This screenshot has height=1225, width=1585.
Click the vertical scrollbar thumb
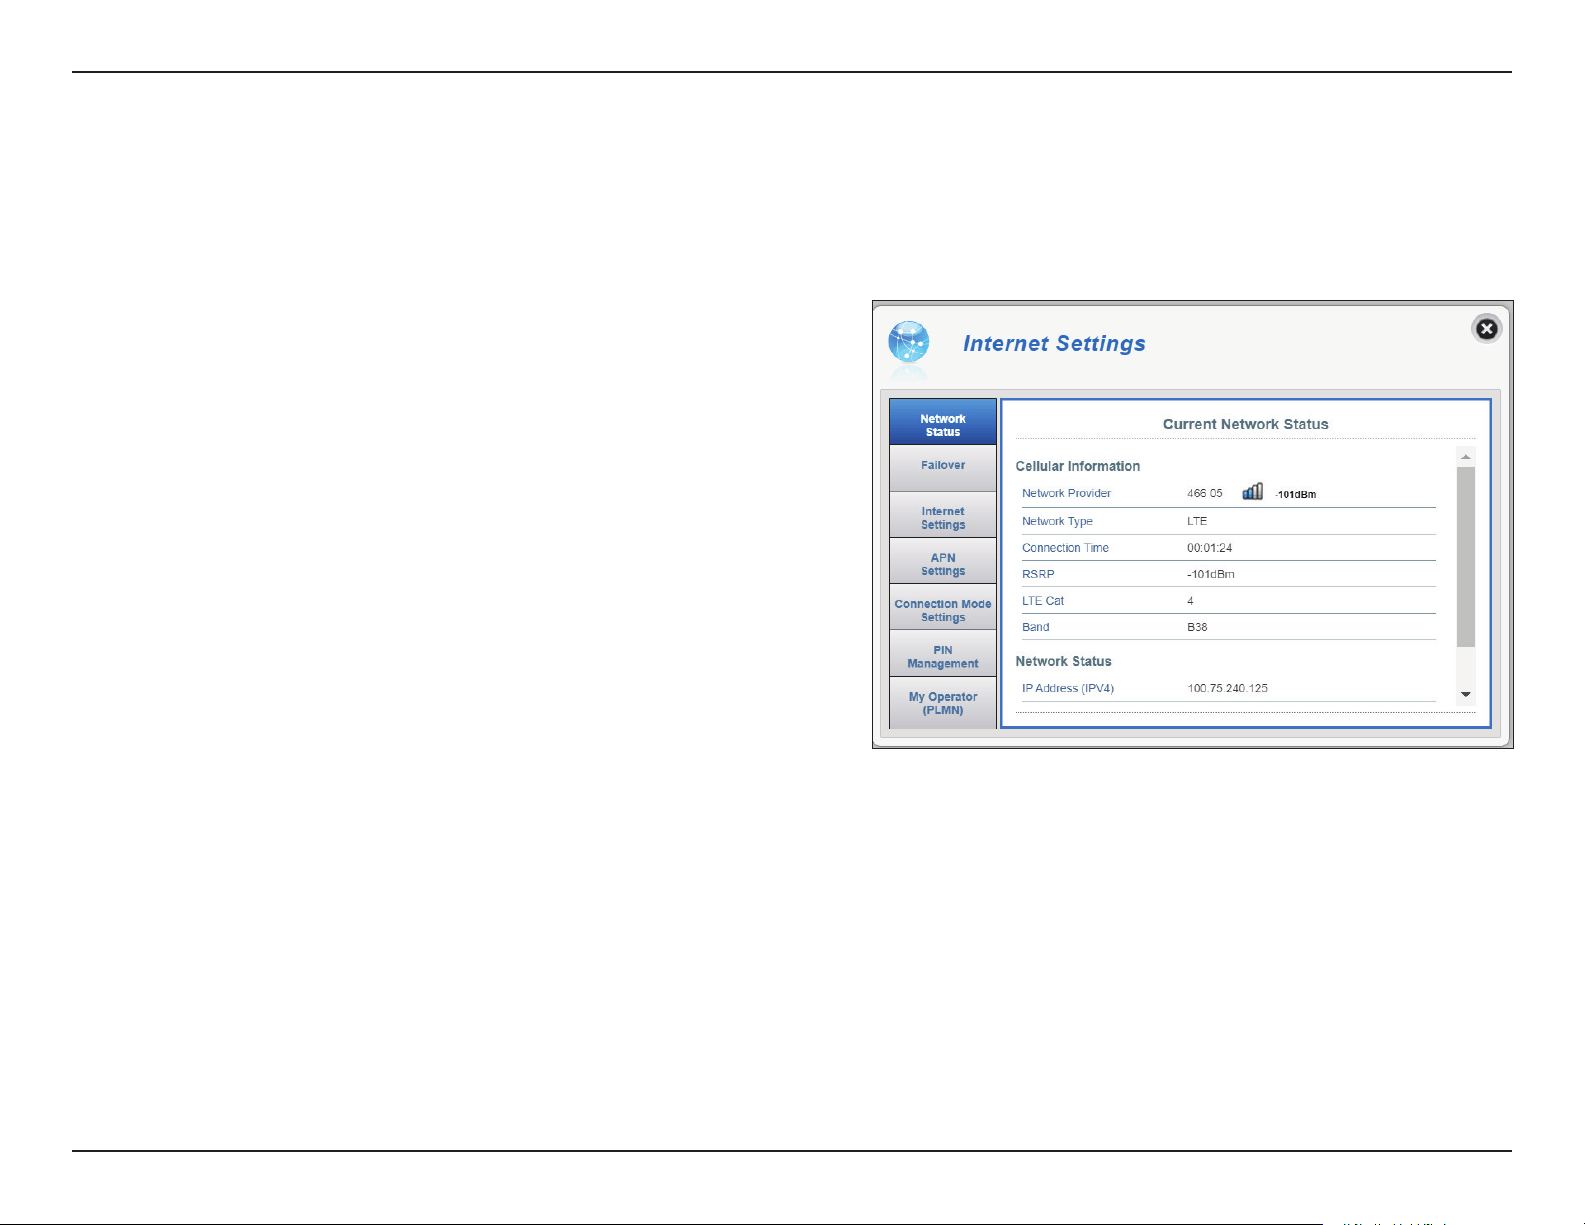(1466, 557)
